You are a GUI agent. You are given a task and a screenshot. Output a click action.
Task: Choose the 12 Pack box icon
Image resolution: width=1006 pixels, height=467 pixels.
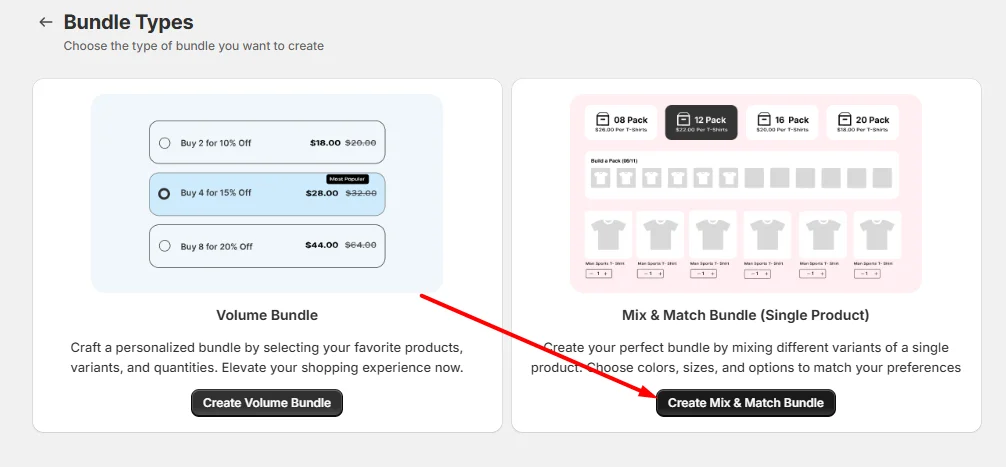683,120
